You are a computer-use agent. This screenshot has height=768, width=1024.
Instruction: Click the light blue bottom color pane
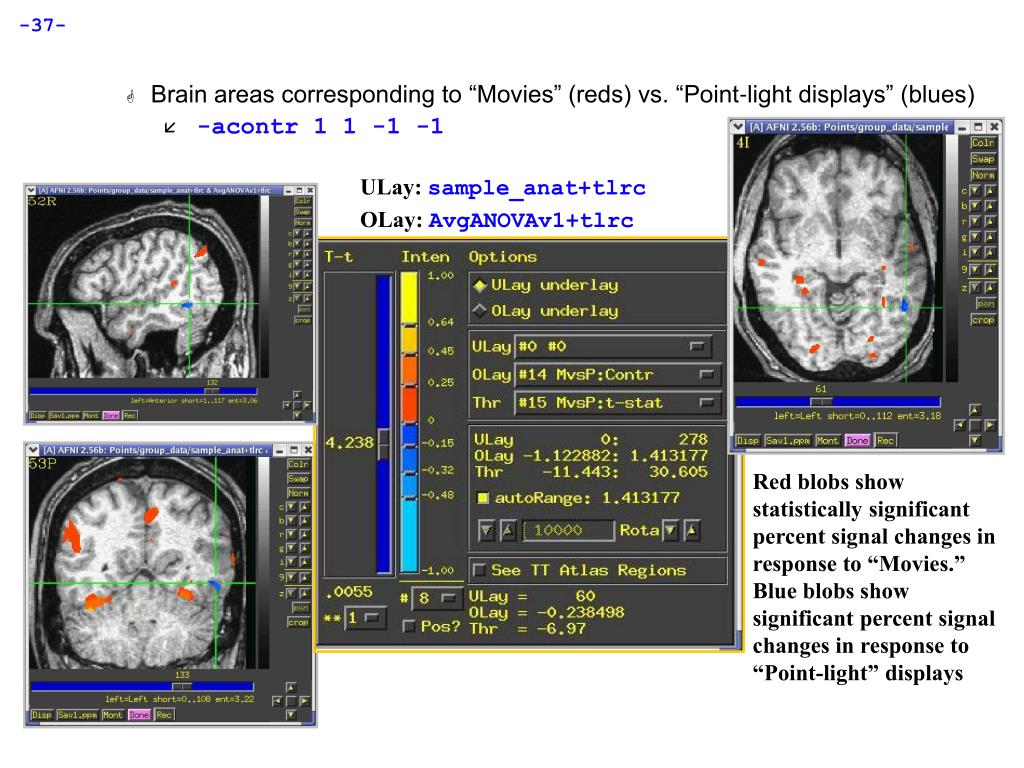click(x=409, y=536)
